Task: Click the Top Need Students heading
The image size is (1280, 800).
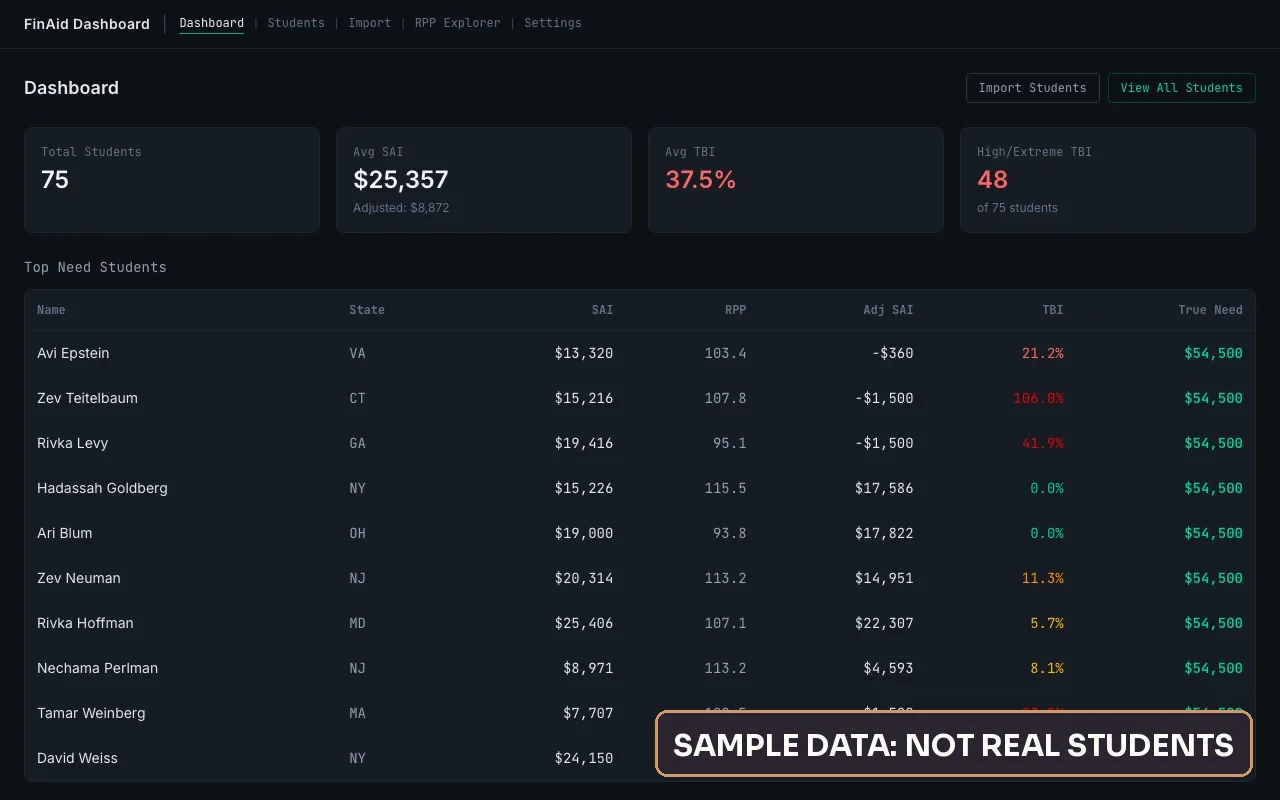Action: tap(95, 267)
